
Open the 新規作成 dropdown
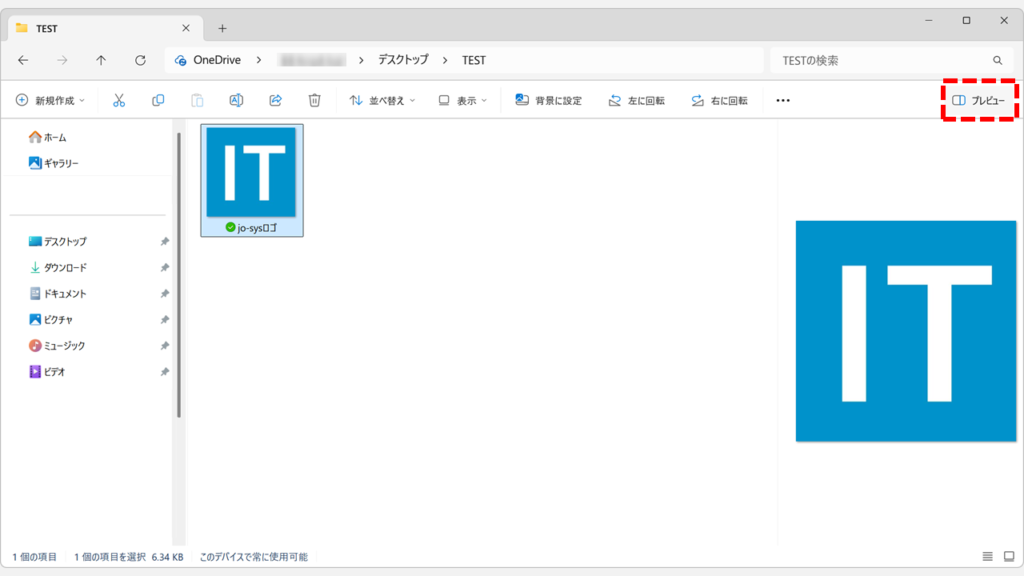(x=50, y=100)
